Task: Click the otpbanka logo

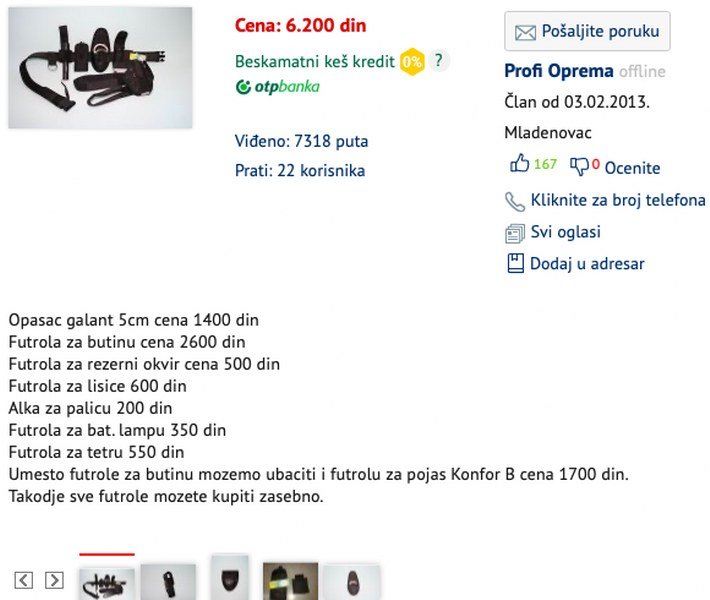Action: coord(278,87)
